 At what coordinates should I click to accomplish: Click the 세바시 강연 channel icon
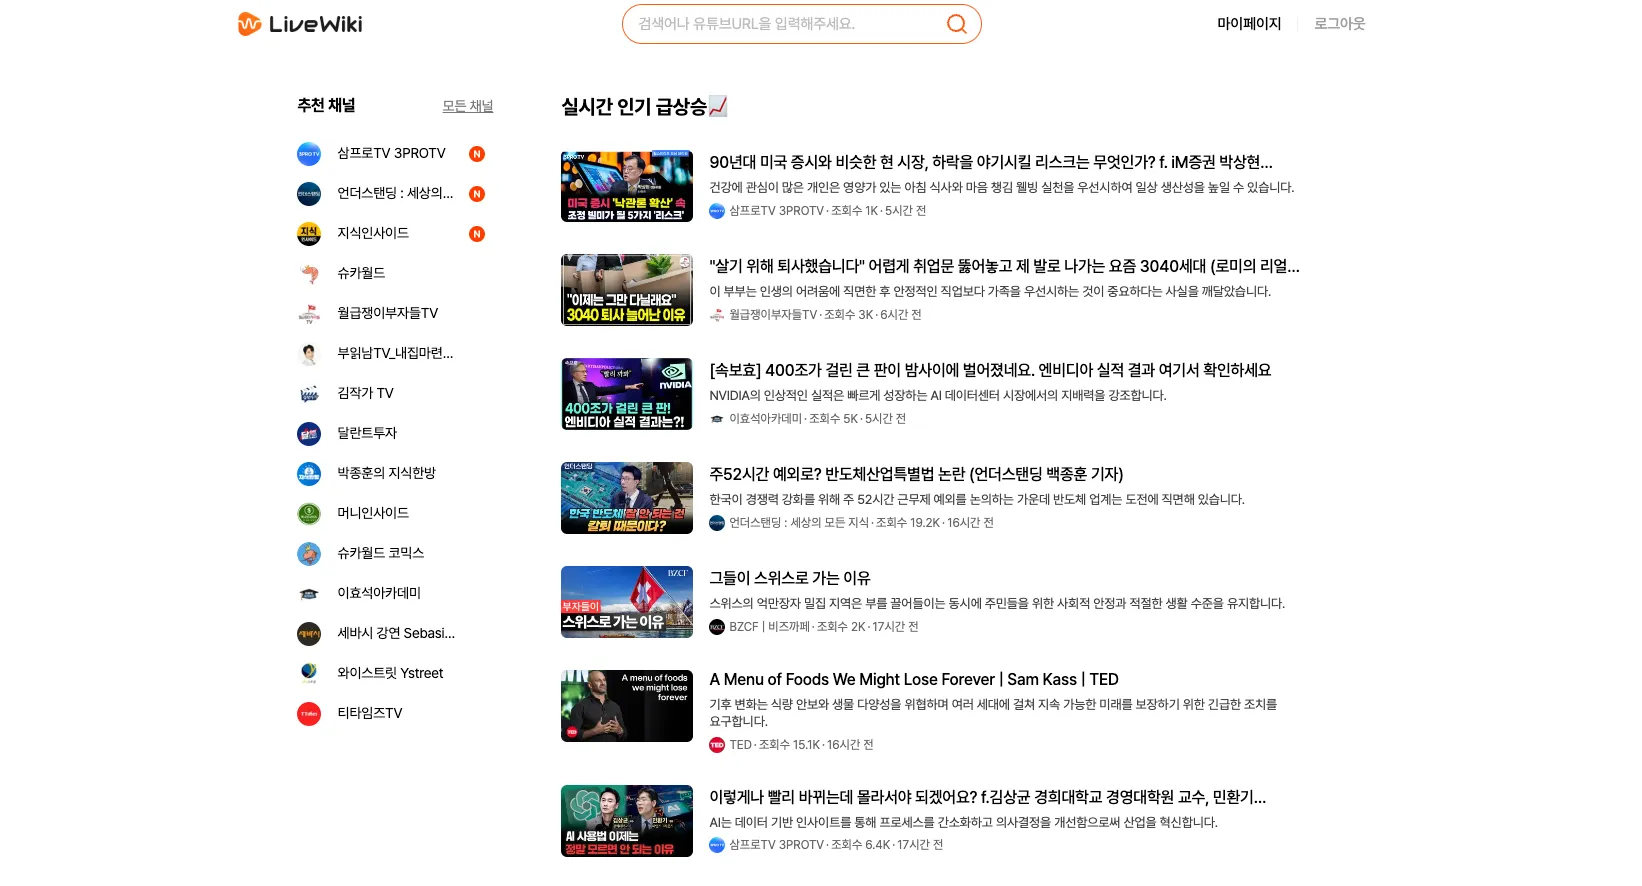pyautogui.click(x=309, y=634)
